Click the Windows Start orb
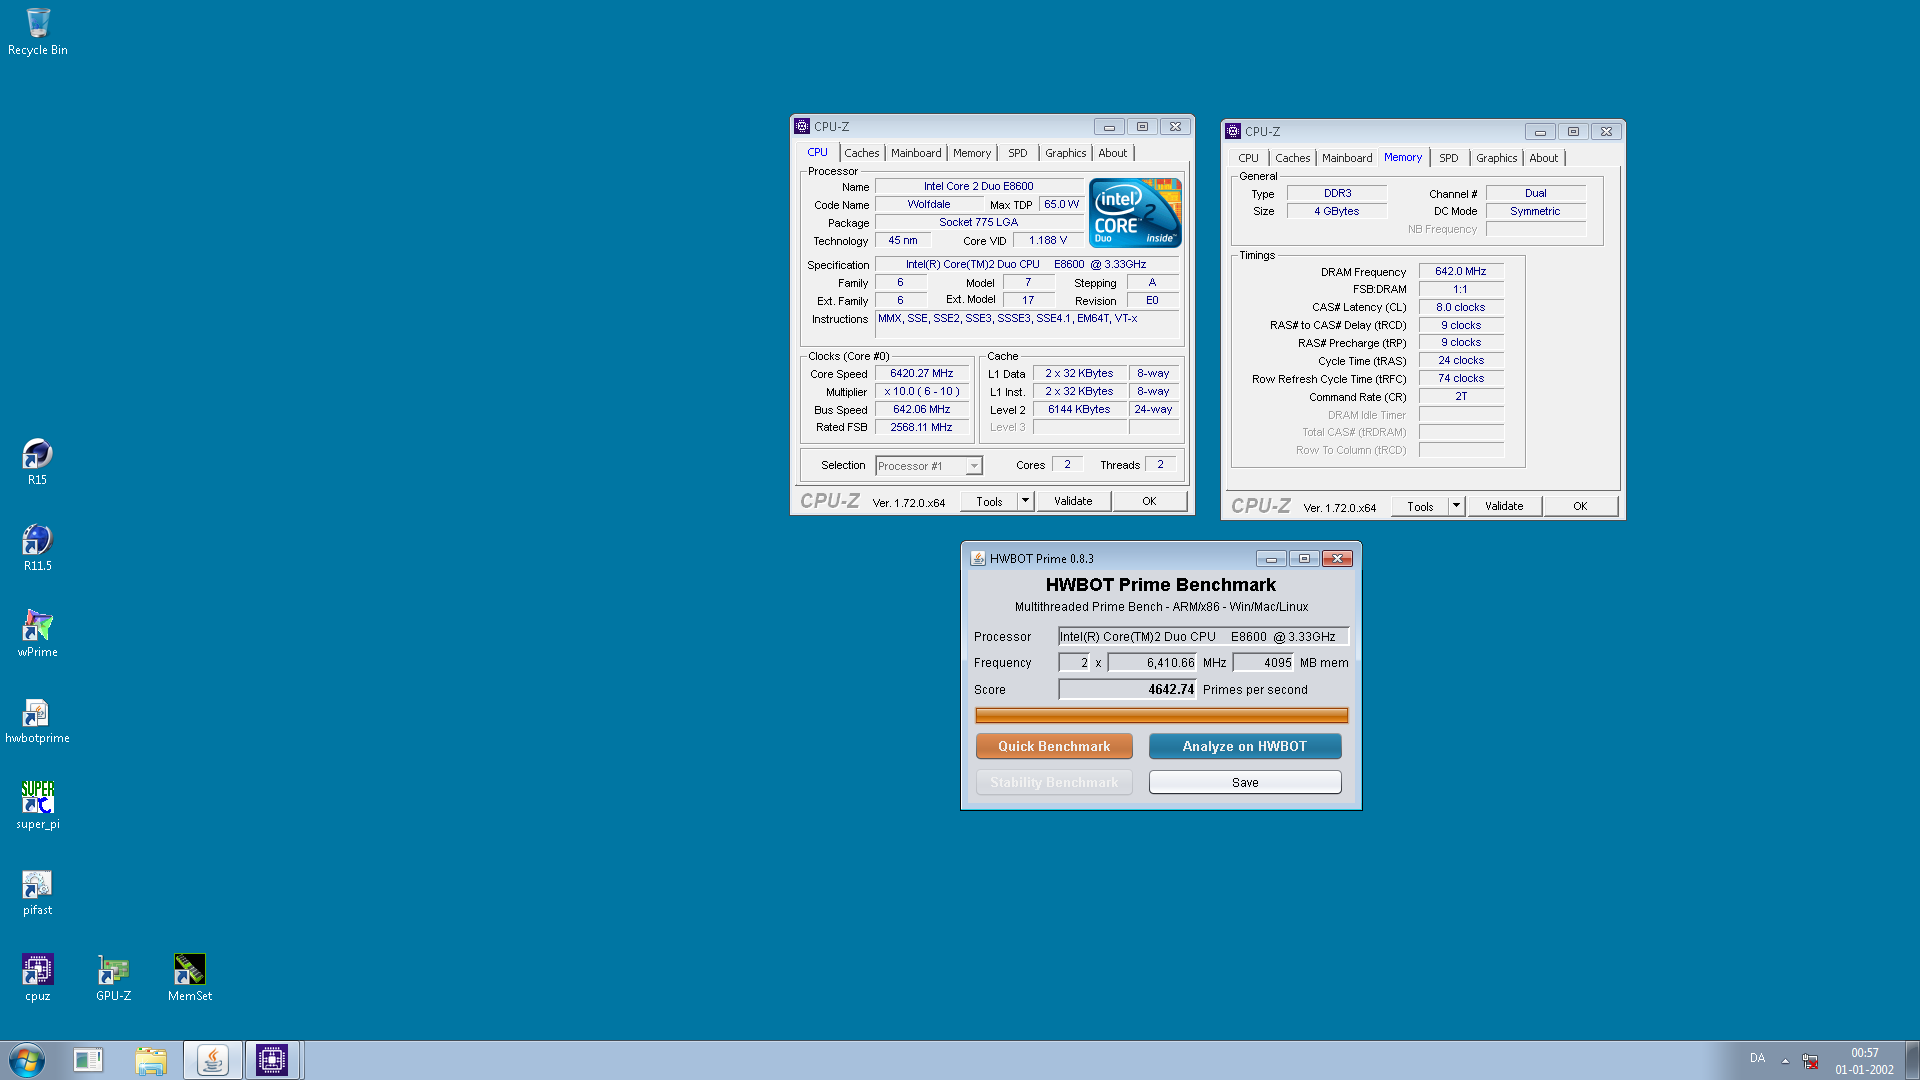The width and height of the screenshot is (1920, 1080). point(27,1060)
